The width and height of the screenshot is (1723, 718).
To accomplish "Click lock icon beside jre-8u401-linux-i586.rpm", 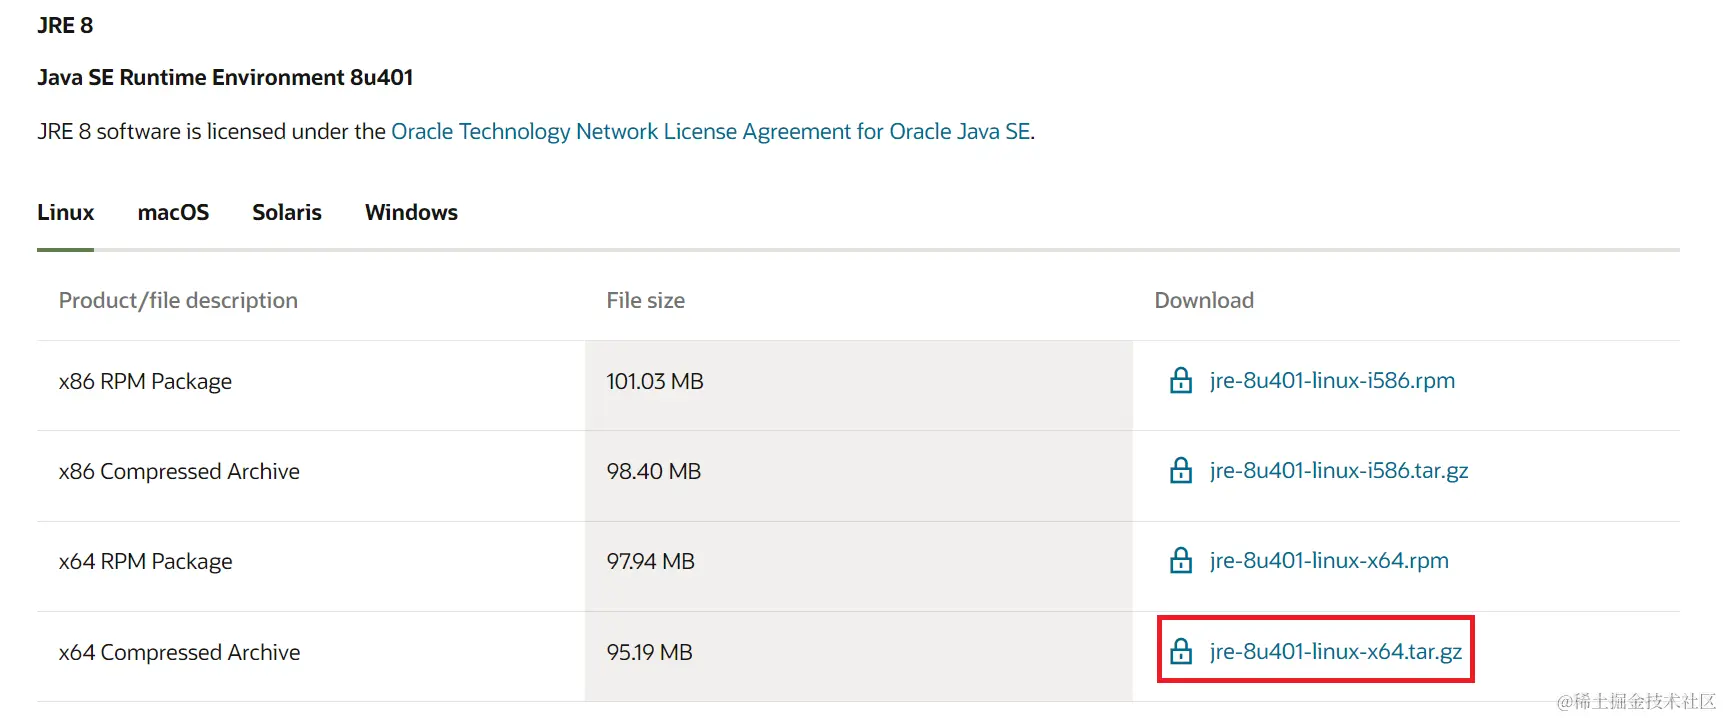I will 1181,380.
